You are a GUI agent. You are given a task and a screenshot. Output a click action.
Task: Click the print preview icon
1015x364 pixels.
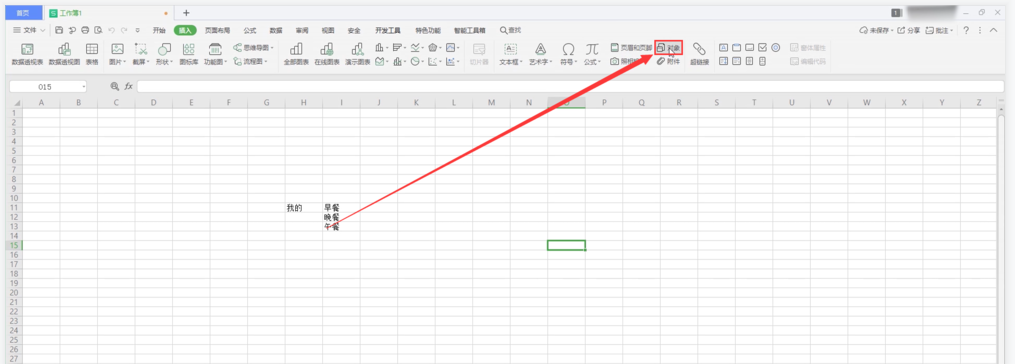(98, 30)
